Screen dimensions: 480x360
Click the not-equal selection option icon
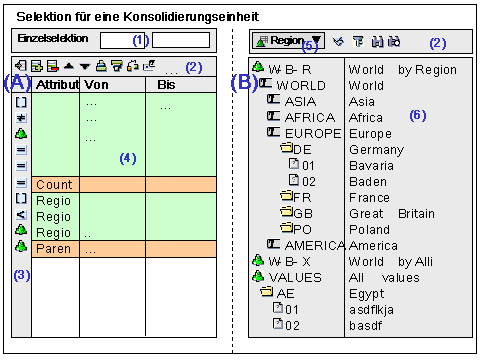(x=21, y=118)
